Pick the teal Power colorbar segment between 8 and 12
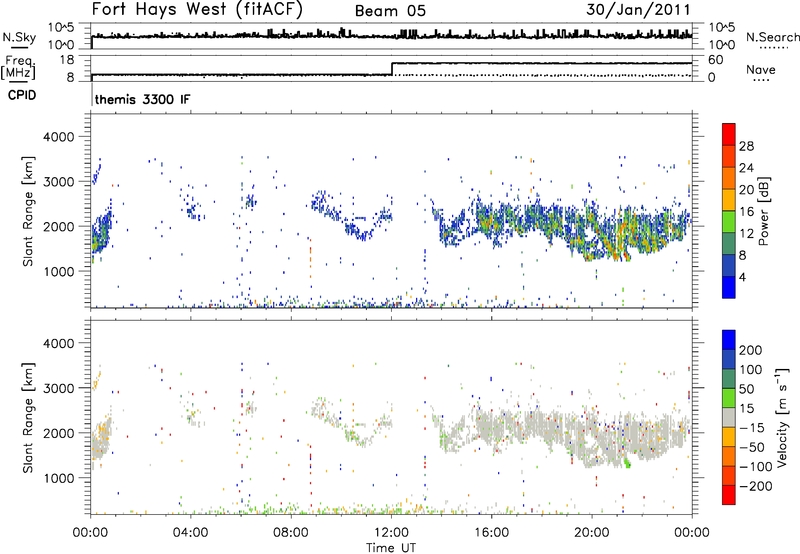 pyautogui.click(x=729, y=243)
